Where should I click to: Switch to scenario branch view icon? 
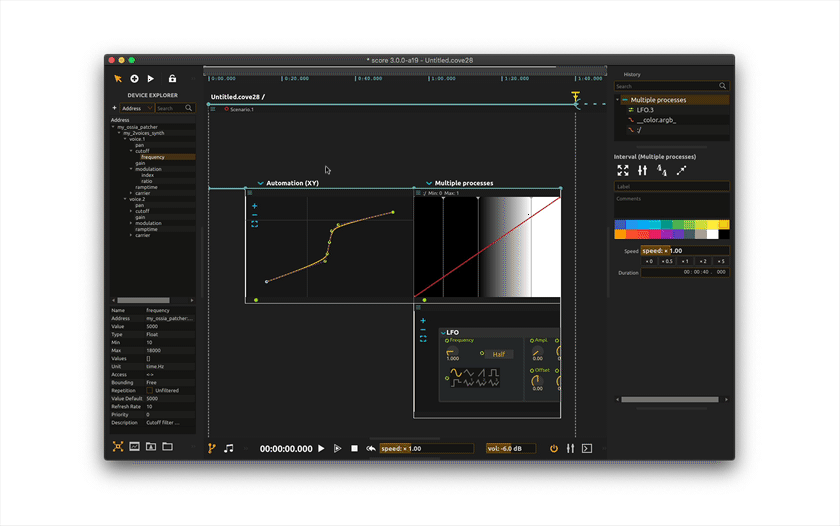point(212,448)
